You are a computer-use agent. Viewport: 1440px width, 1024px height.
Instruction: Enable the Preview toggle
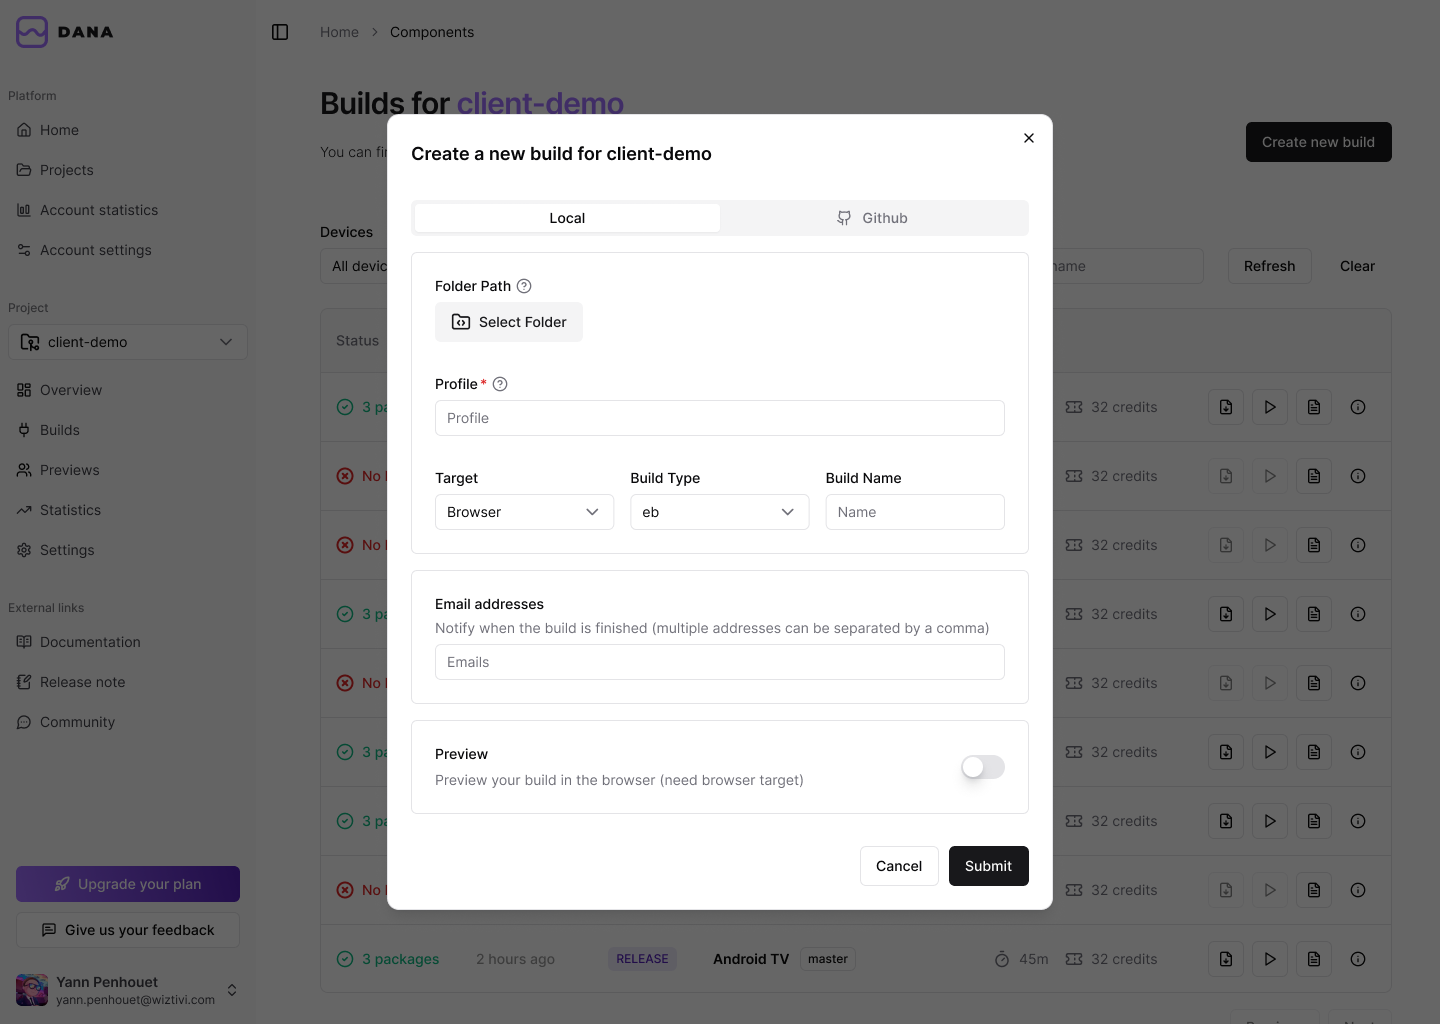tap(982, 767)
